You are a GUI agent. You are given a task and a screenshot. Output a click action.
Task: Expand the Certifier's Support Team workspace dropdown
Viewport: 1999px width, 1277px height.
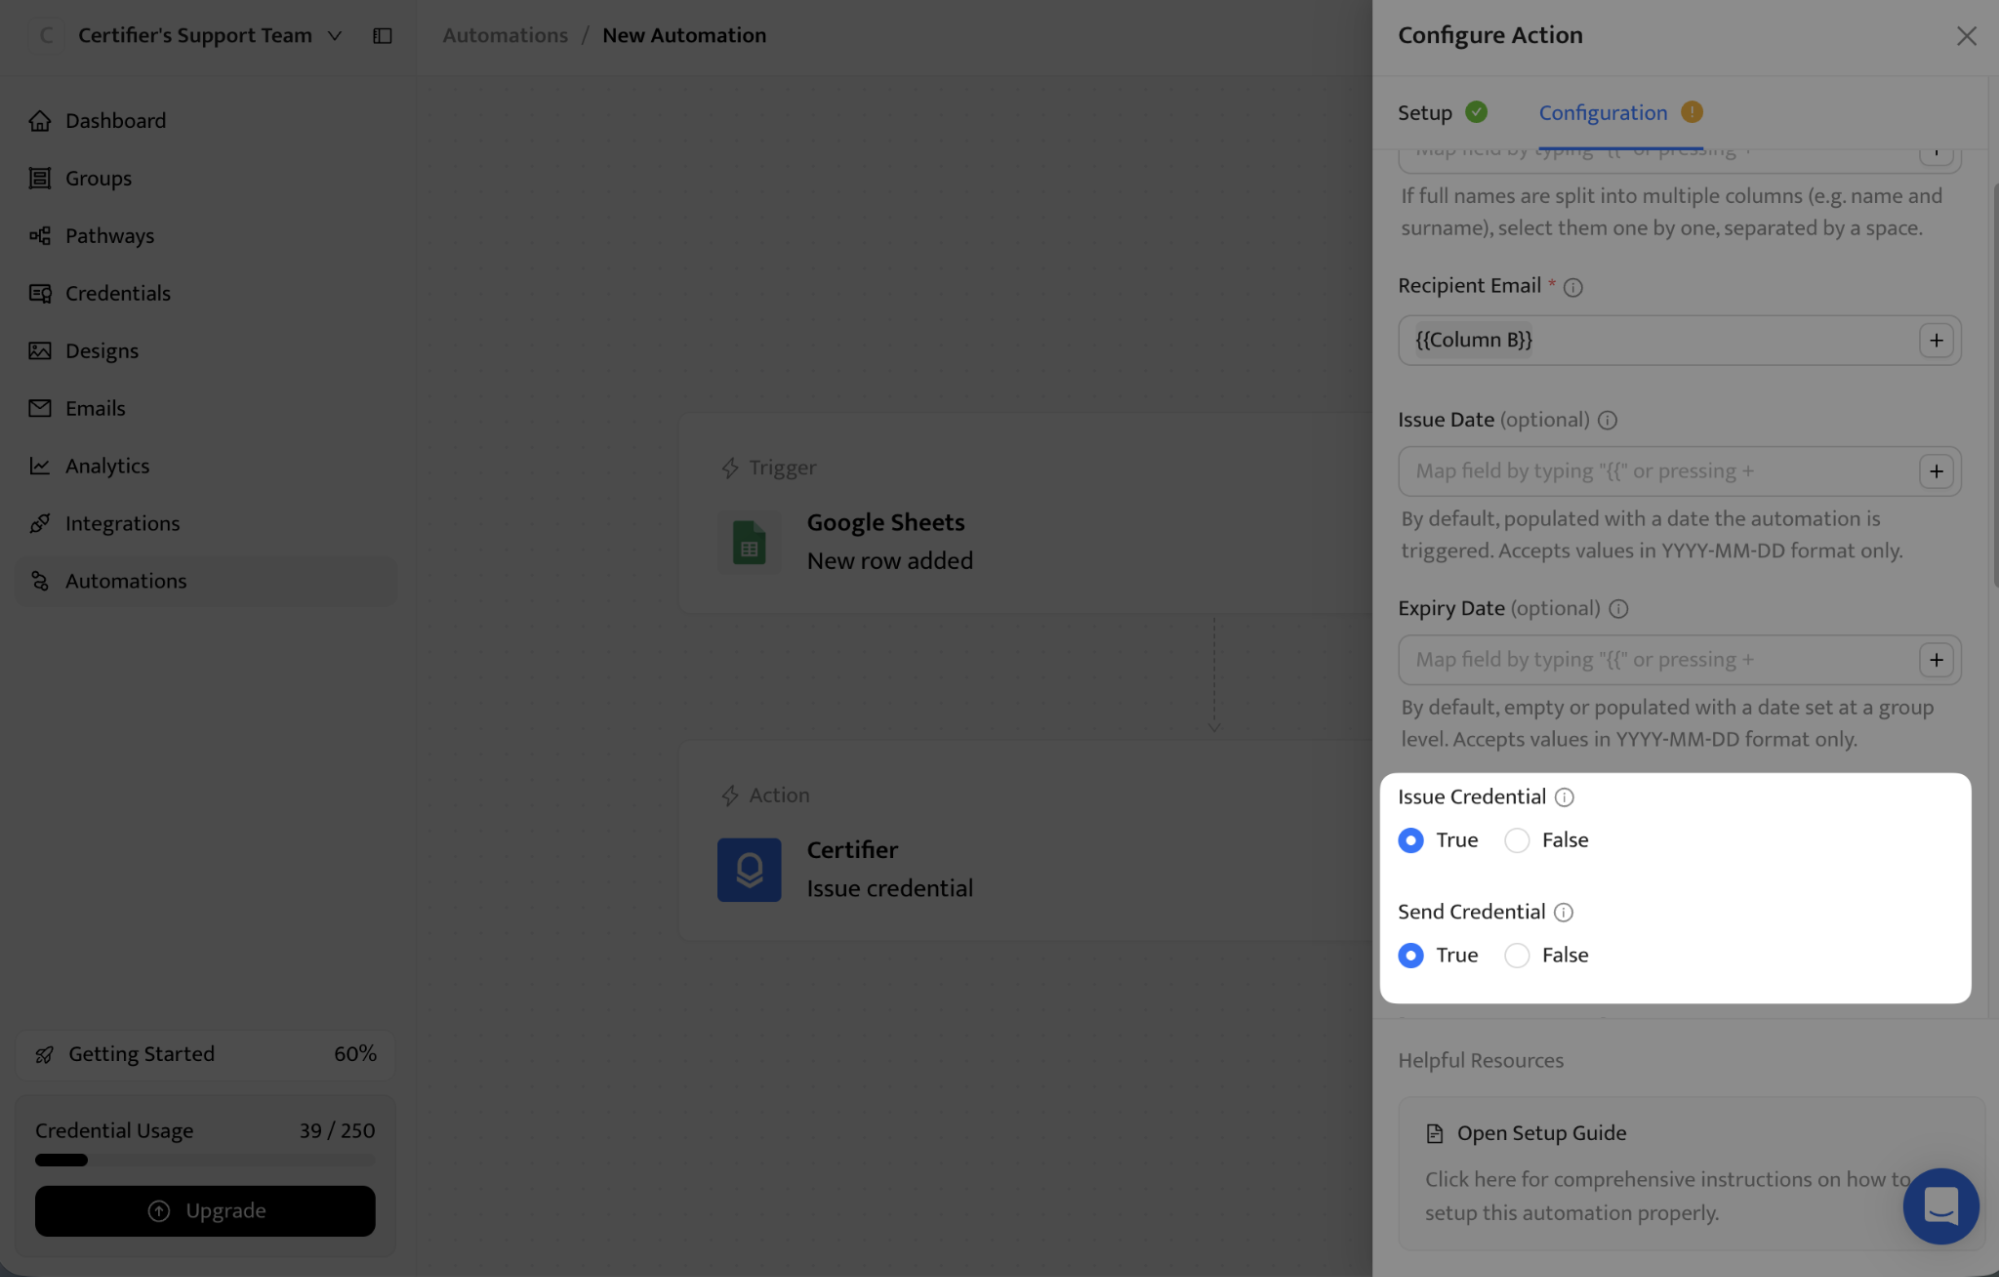334,35
